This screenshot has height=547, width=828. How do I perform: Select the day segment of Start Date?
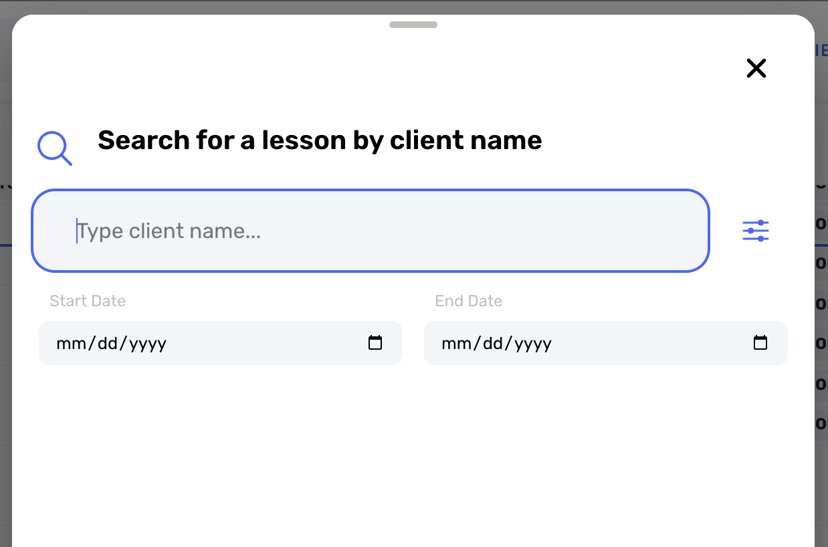click(x=108, y=343)
